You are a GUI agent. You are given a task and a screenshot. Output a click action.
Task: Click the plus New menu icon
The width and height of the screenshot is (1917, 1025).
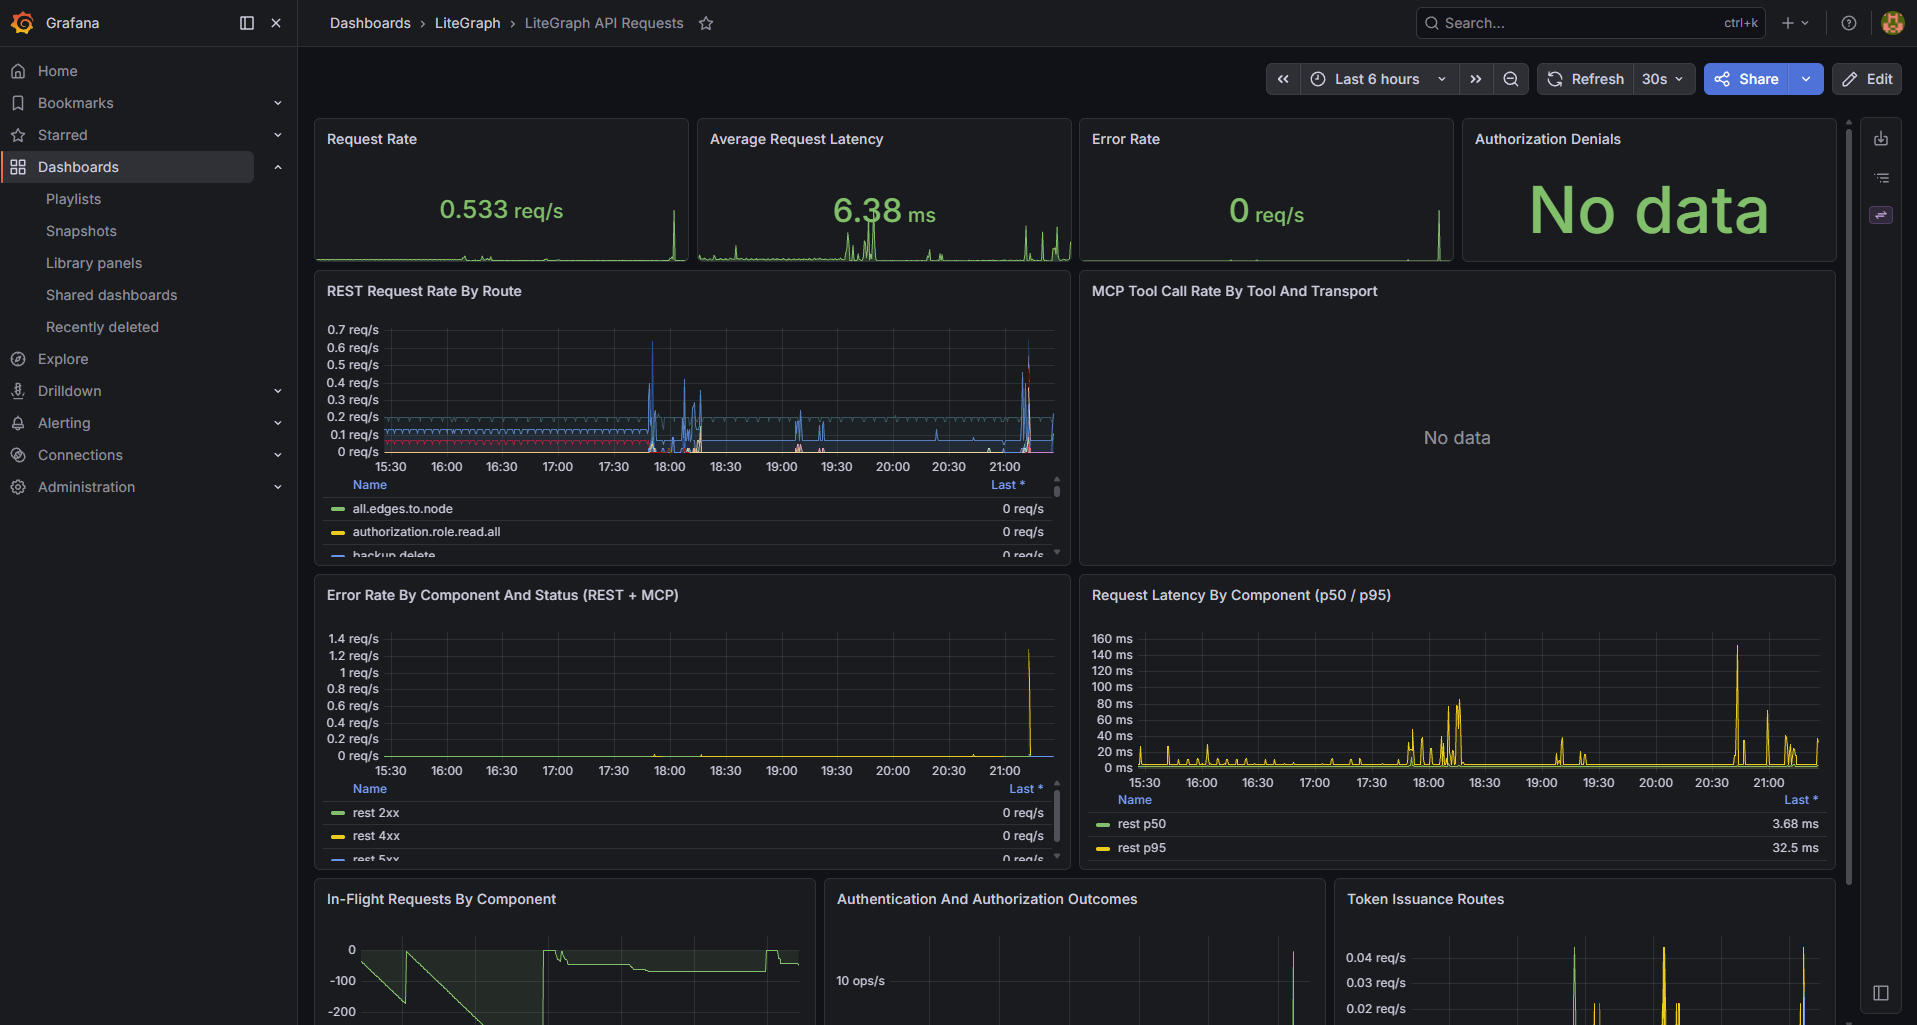coord(1796,23)
